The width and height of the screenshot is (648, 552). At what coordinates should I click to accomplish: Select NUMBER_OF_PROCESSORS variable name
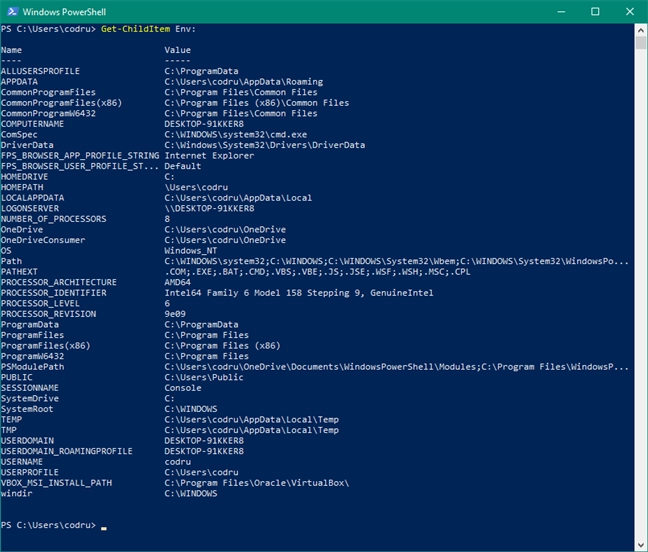(54, 219)
